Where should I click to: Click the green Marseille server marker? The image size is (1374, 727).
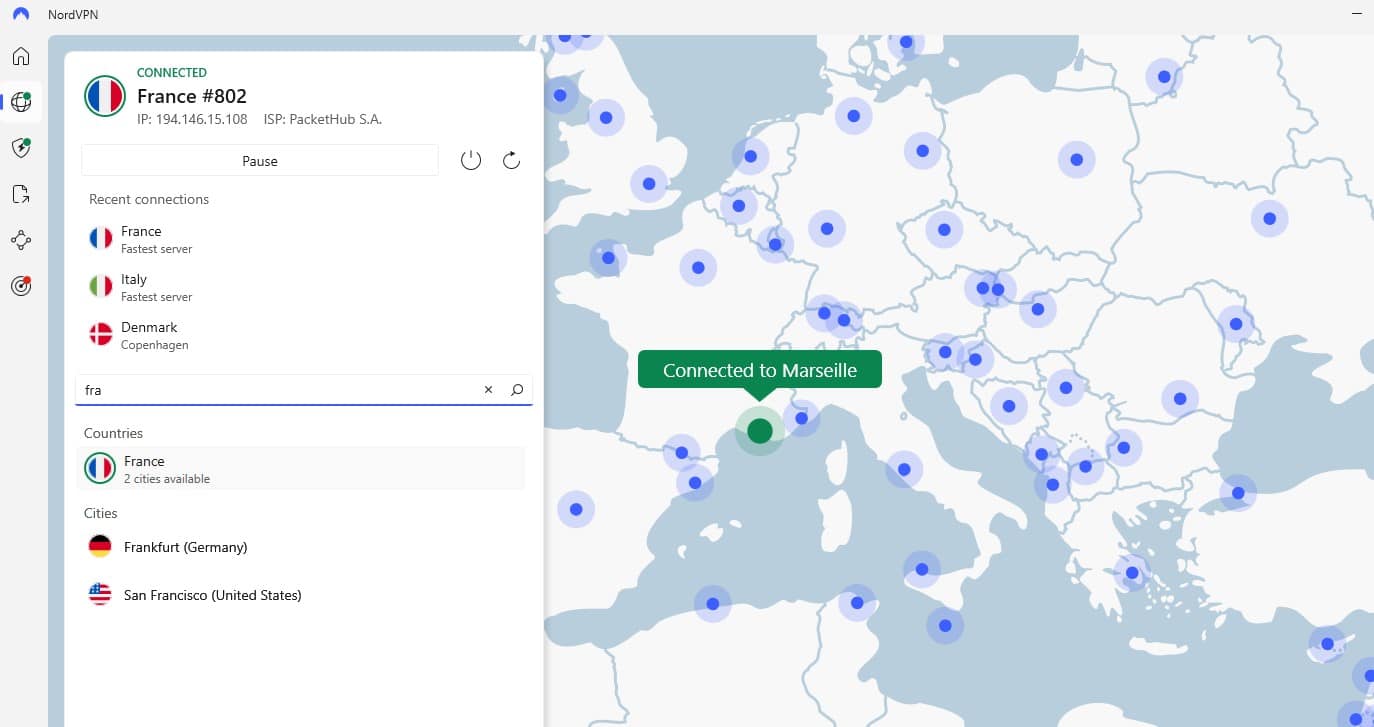[760, 431]
